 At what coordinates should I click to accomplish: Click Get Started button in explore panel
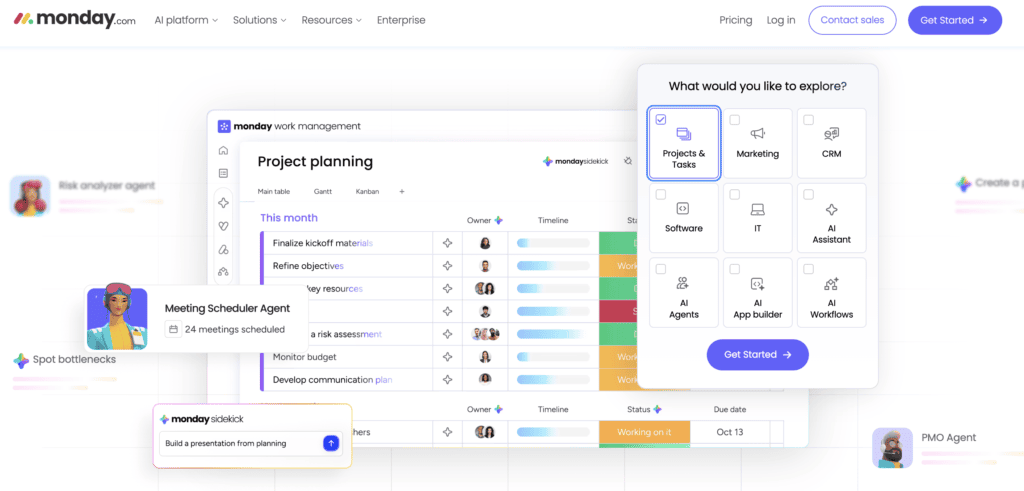coord(758,355)
